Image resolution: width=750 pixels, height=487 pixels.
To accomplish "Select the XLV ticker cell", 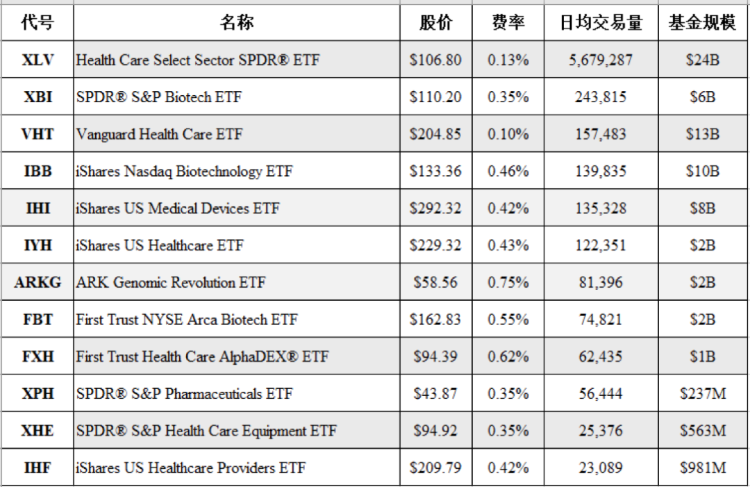I will click(x=38, y=60).
